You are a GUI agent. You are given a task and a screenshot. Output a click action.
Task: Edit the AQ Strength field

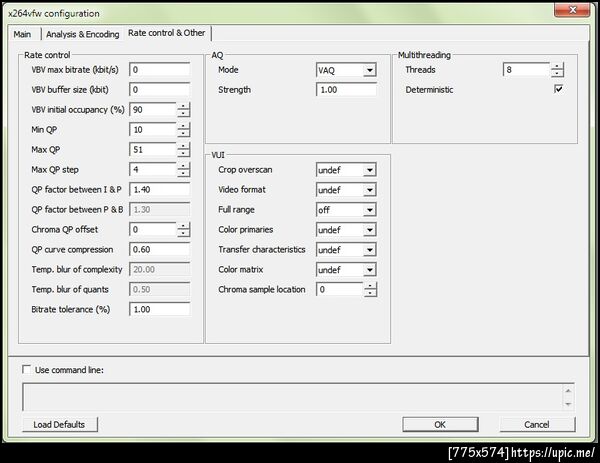click(346, 90)
